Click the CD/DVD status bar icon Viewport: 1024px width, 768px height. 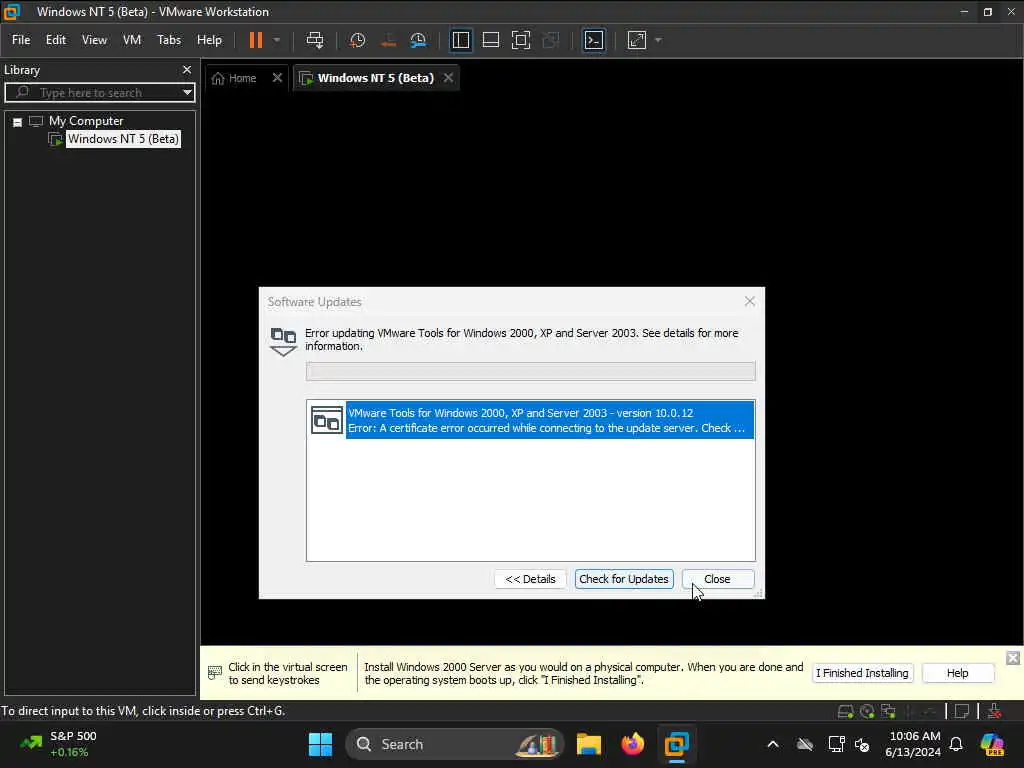point(867,712)
